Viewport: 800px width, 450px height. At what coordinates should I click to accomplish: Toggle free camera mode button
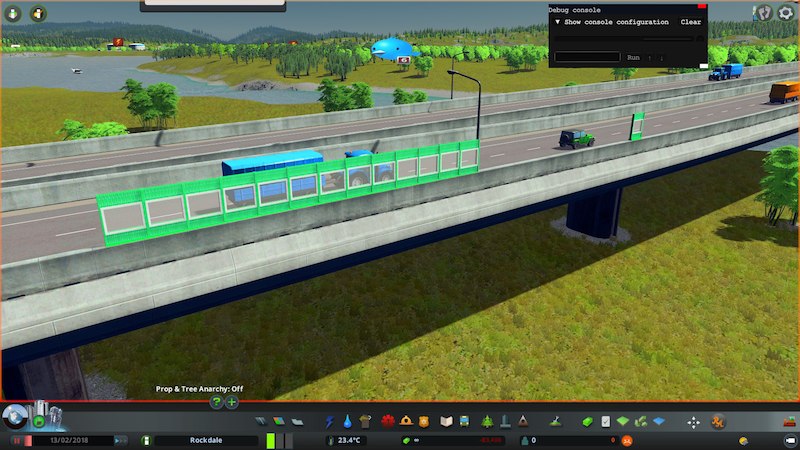tap(786, 440)
